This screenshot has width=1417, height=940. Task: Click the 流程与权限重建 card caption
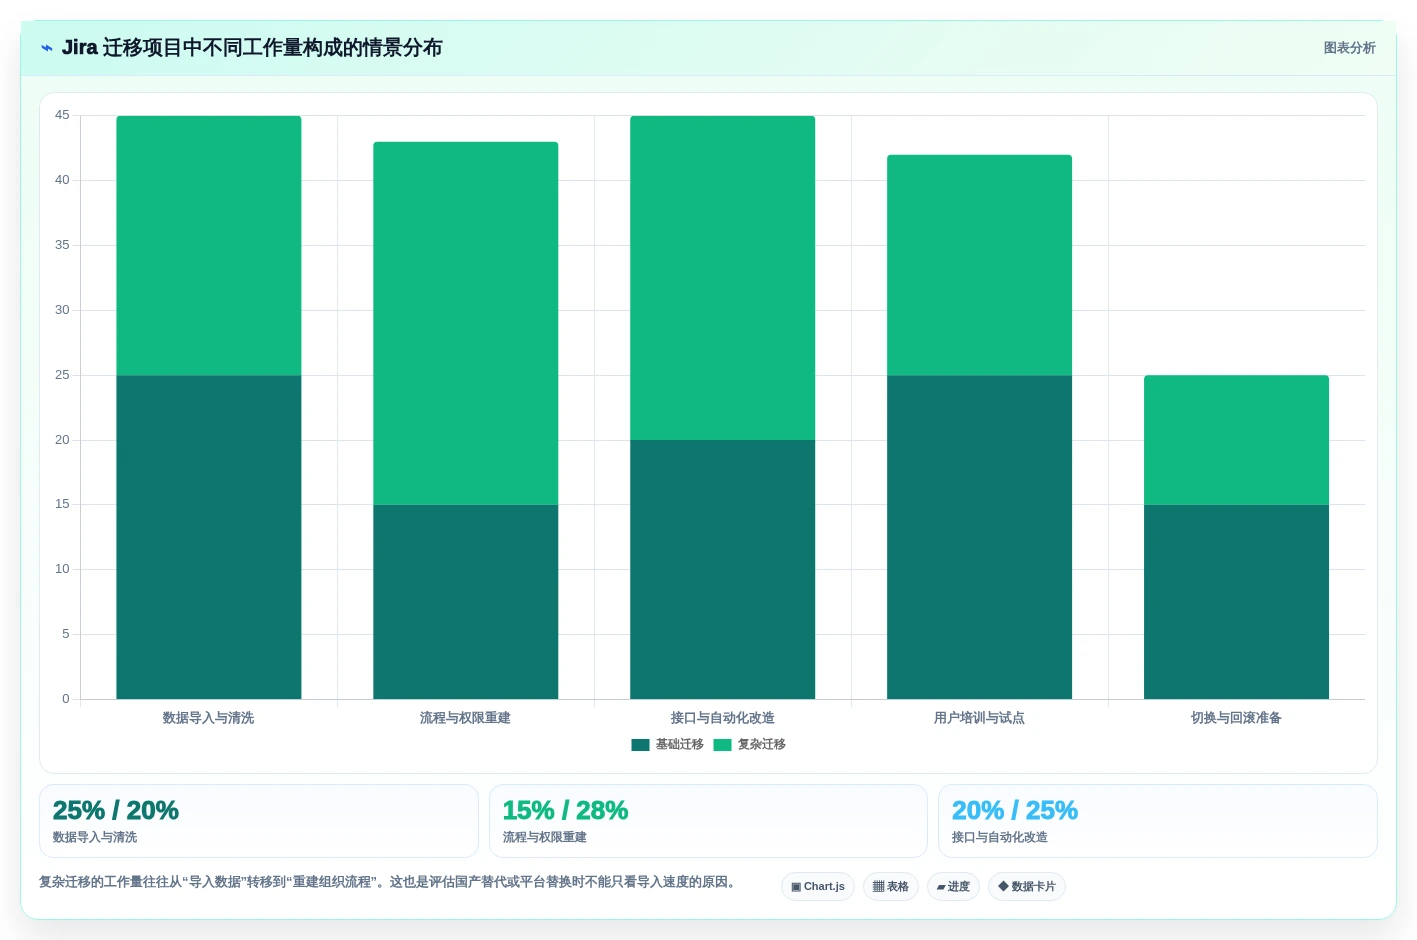click(x=545, y=837)
